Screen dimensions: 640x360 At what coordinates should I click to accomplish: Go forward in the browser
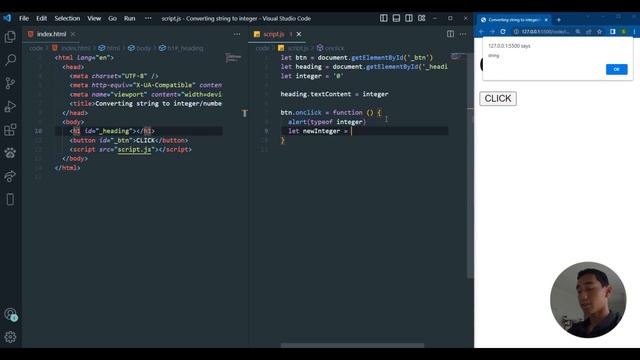(x=492, y=31)
